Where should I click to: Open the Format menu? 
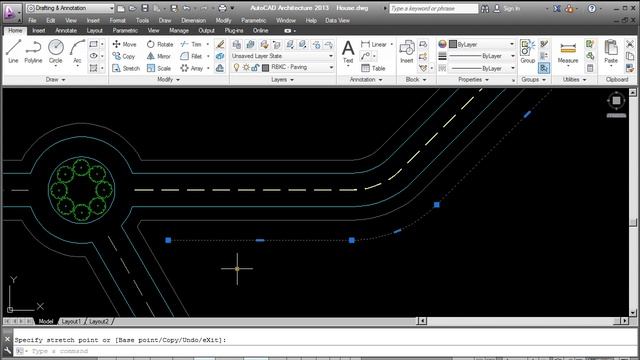pyautogui.click(x=118, y=20)
